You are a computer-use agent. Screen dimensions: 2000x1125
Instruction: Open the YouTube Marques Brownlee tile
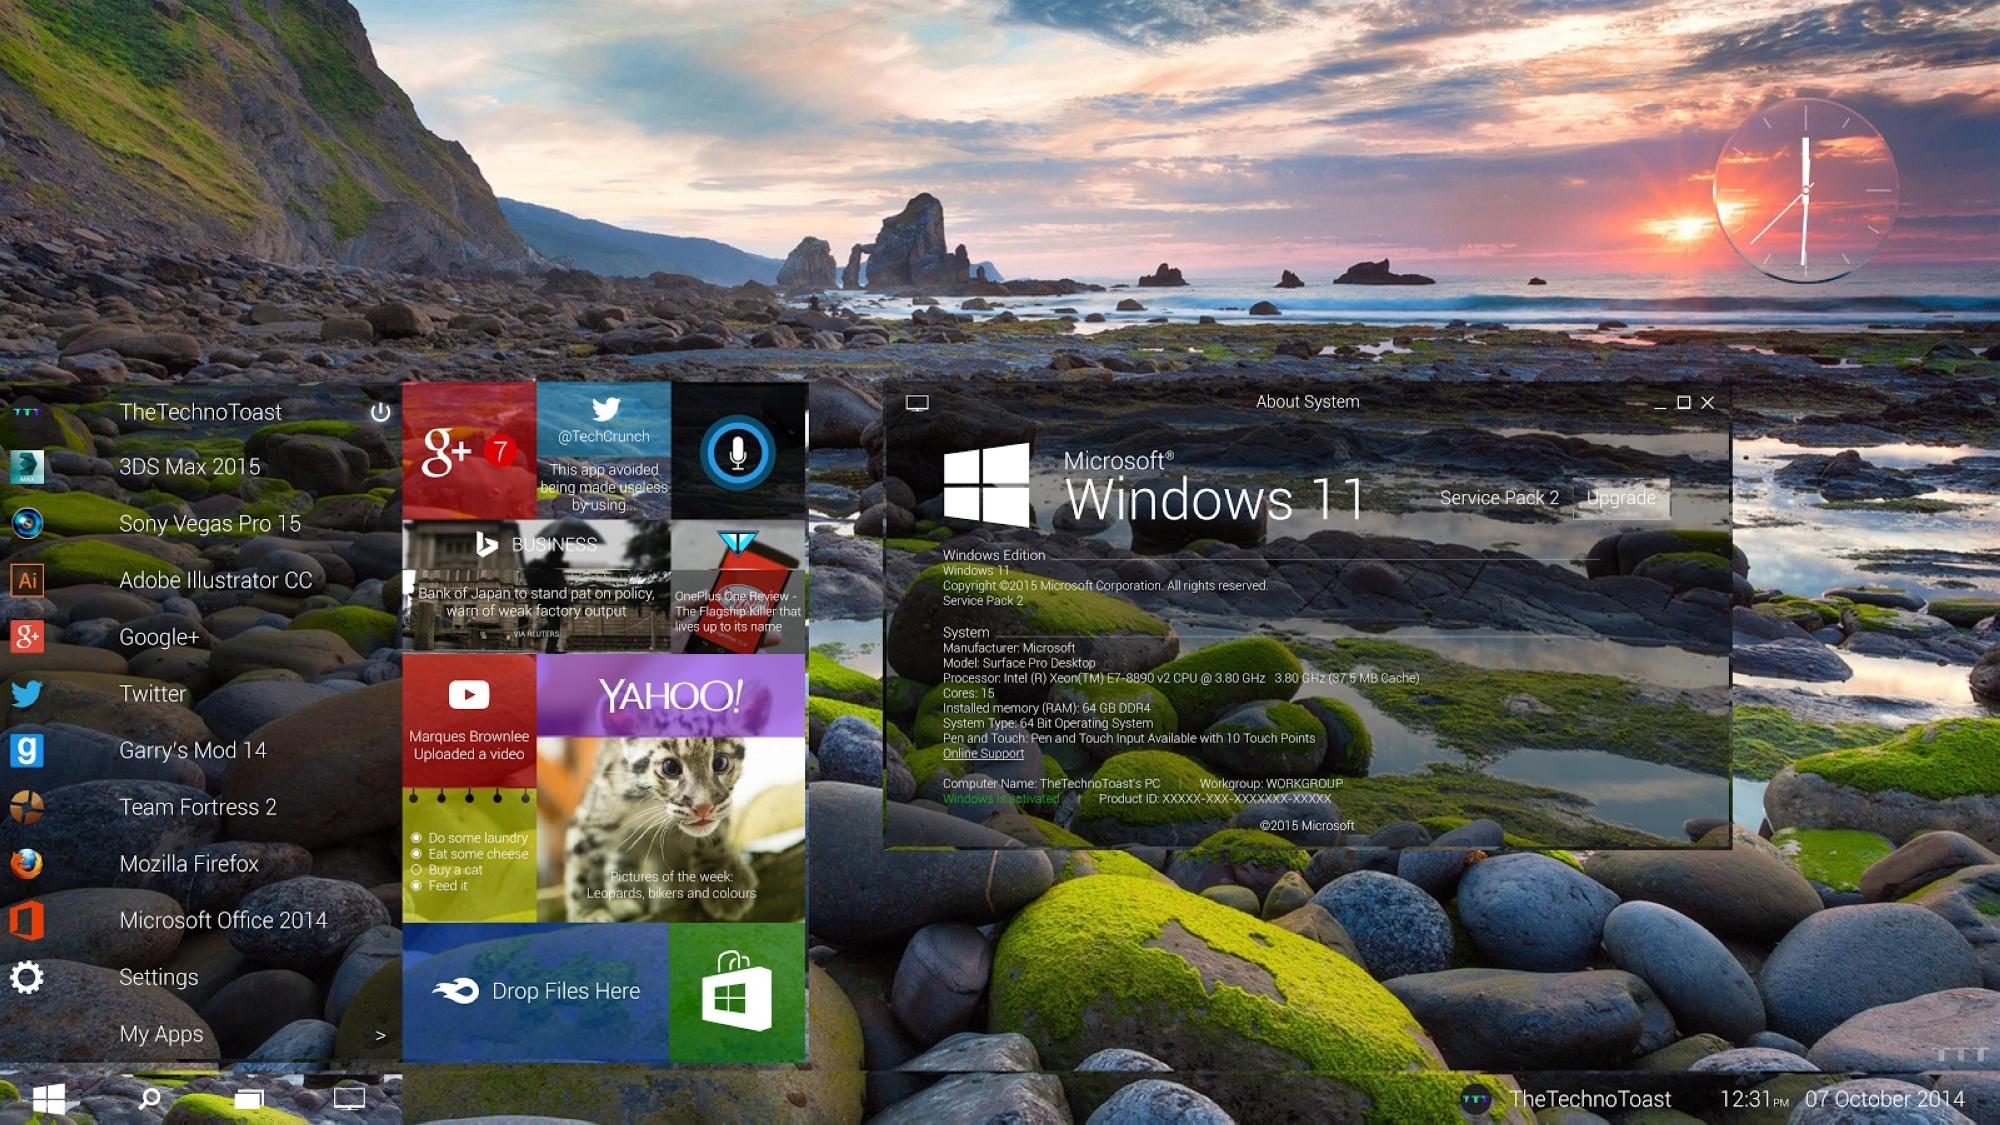[469, 720]
